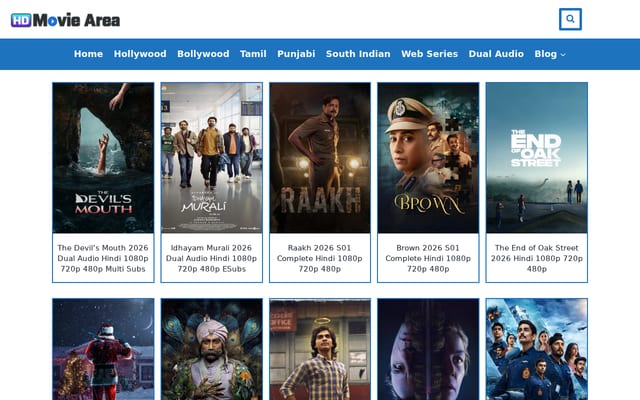This screenshot has width=640, height=400.
Task: Open the Raakh poster
Action: [x=320, y=158]
